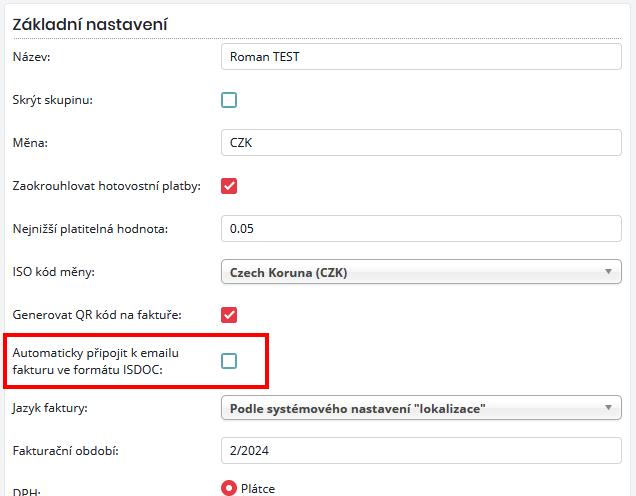The height and width of the screenshot is (496, 636).
Task: Select the 'Plátce' radio button
Action: pyautogui.click(x=229, y=489)
